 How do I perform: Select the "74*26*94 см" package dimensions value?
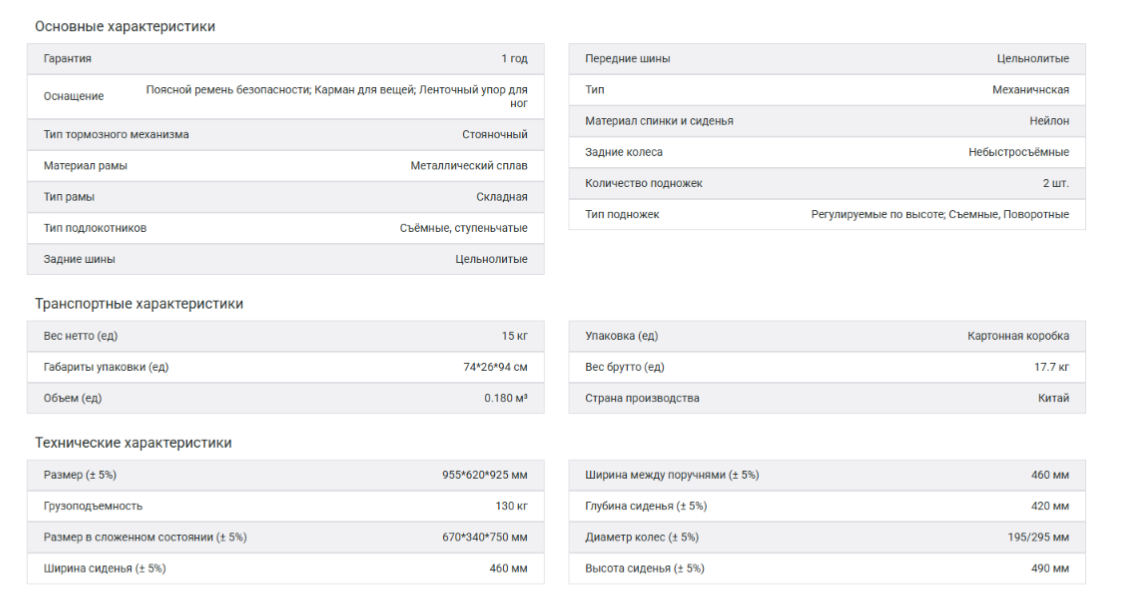click(x=495, y=367)
